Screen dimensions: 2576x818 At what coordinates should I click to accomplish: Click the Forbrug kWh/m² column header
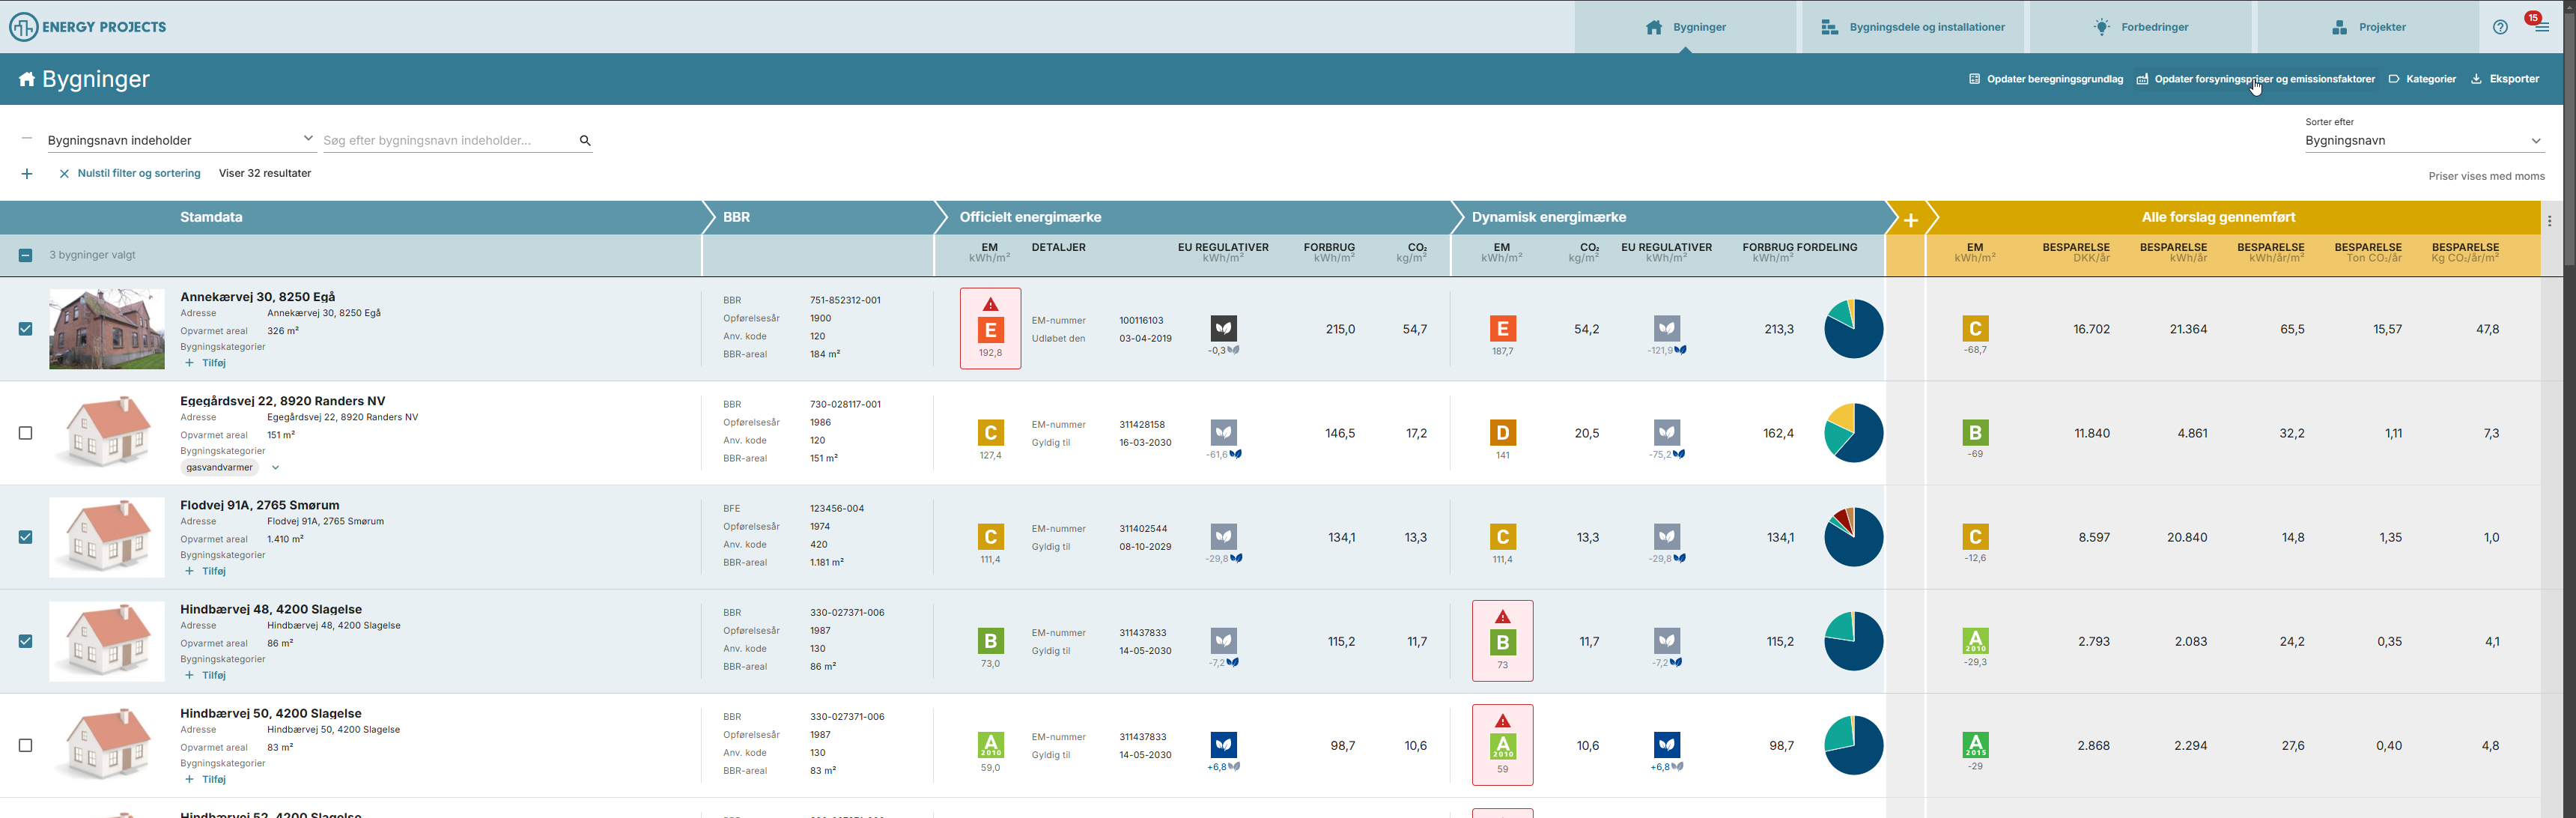[1329, 253]
